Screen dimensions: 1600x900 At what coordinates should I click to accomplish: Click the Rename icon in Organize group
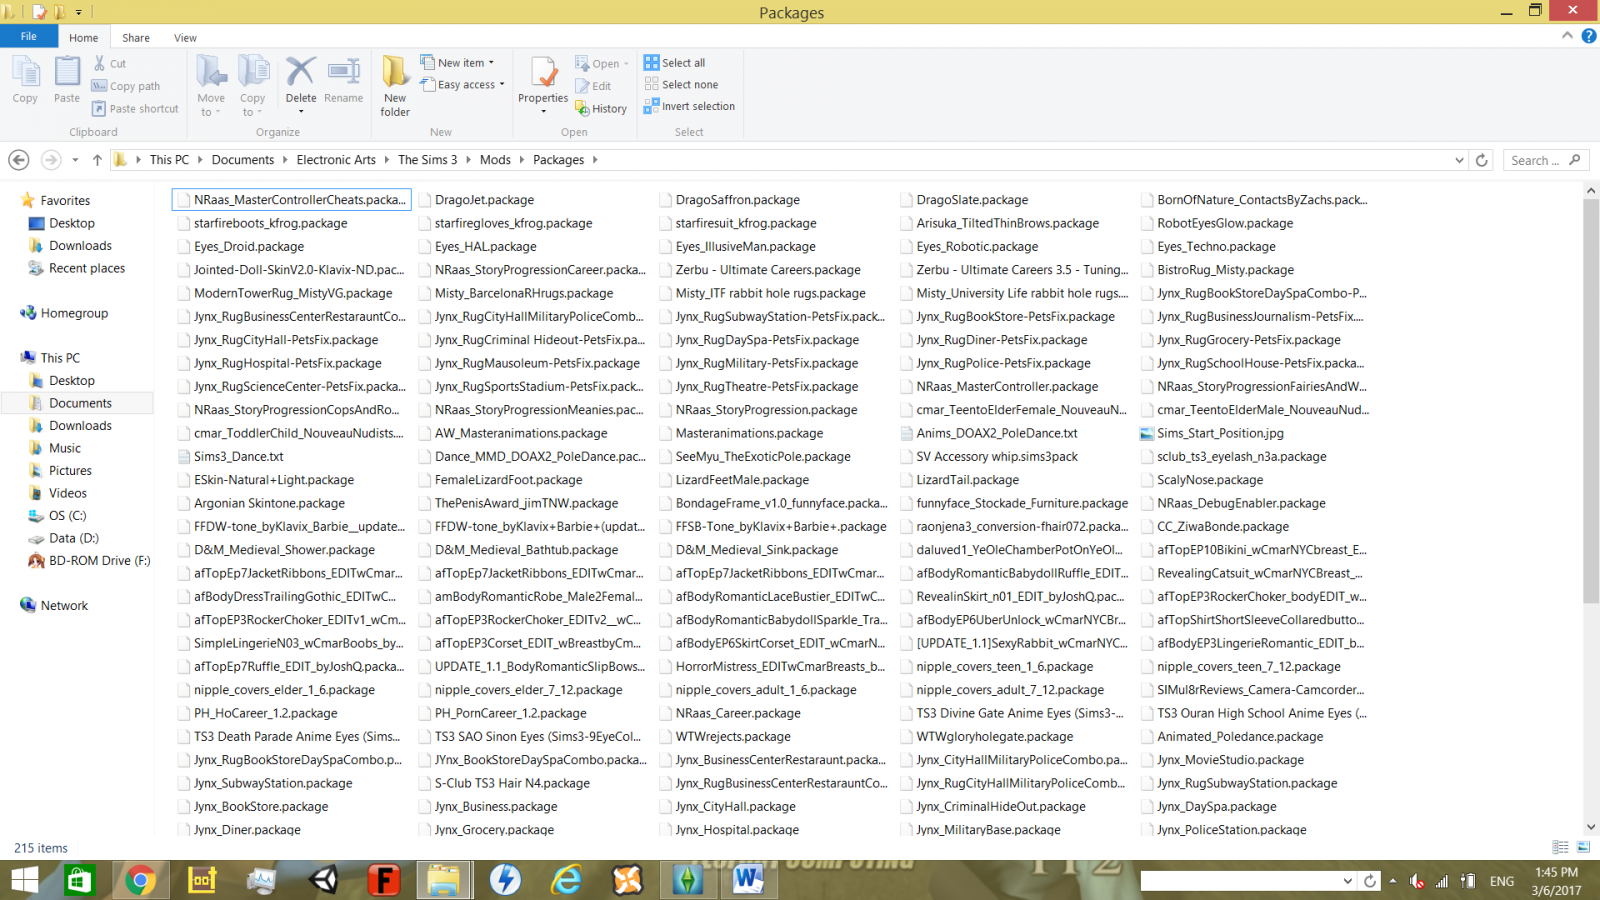343,79
